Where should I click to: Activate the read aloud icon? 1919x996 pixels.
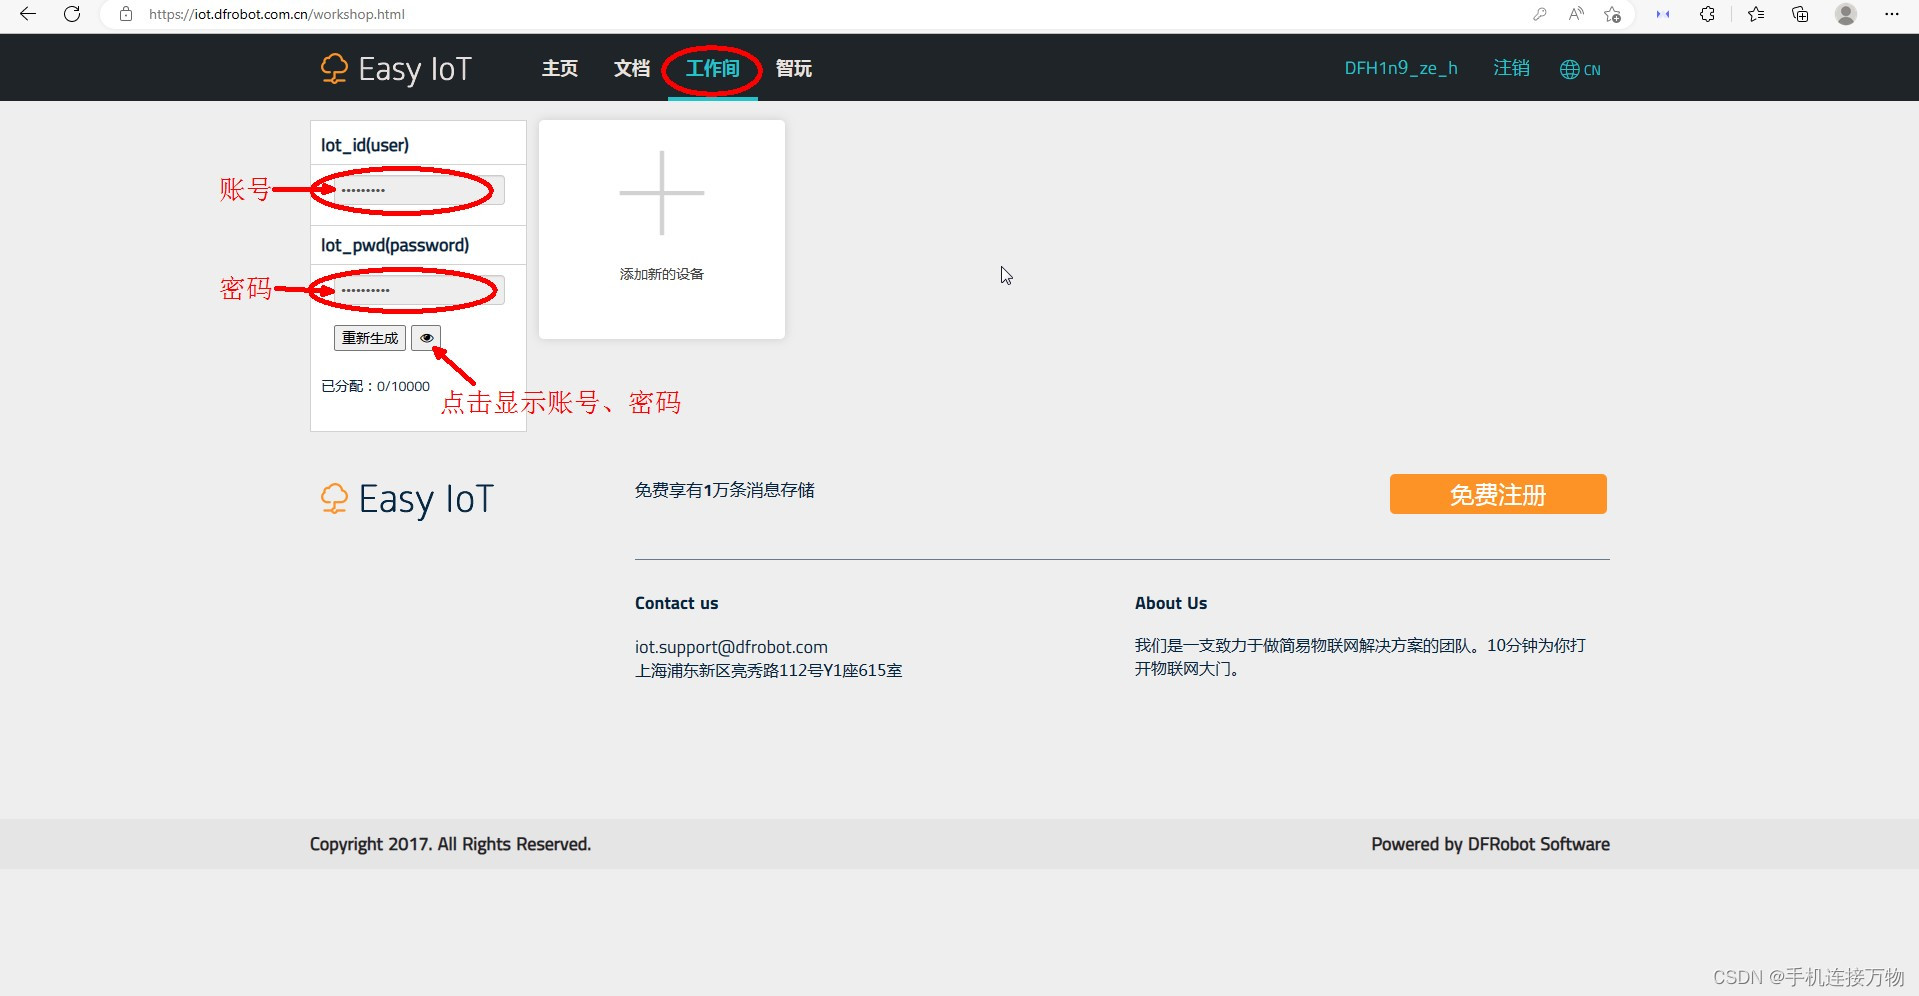(x=1576, y=14)
